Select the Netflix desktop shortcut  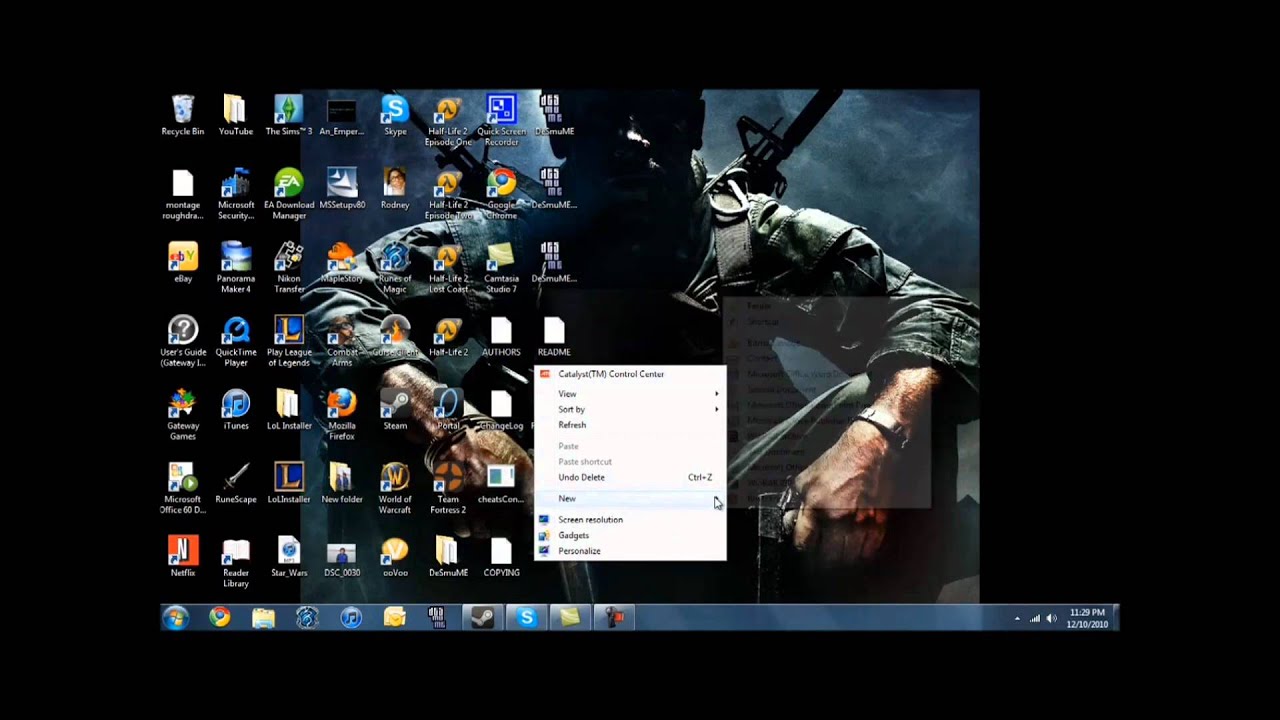(x=182, y=557)
